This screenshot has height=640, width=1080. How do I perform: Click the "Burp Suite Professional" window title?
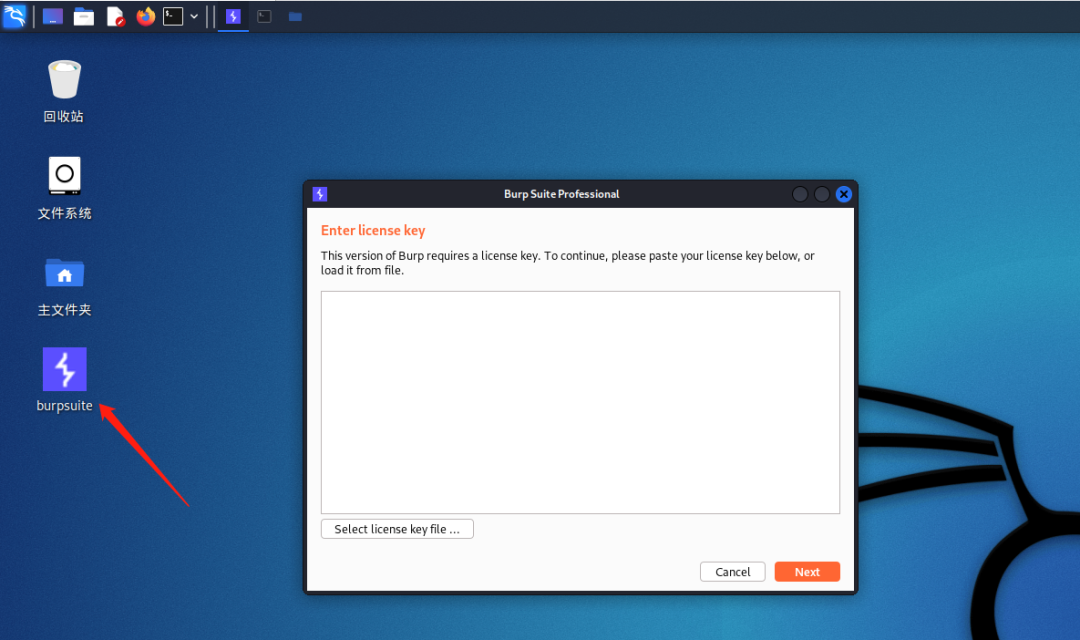[561, 194]
